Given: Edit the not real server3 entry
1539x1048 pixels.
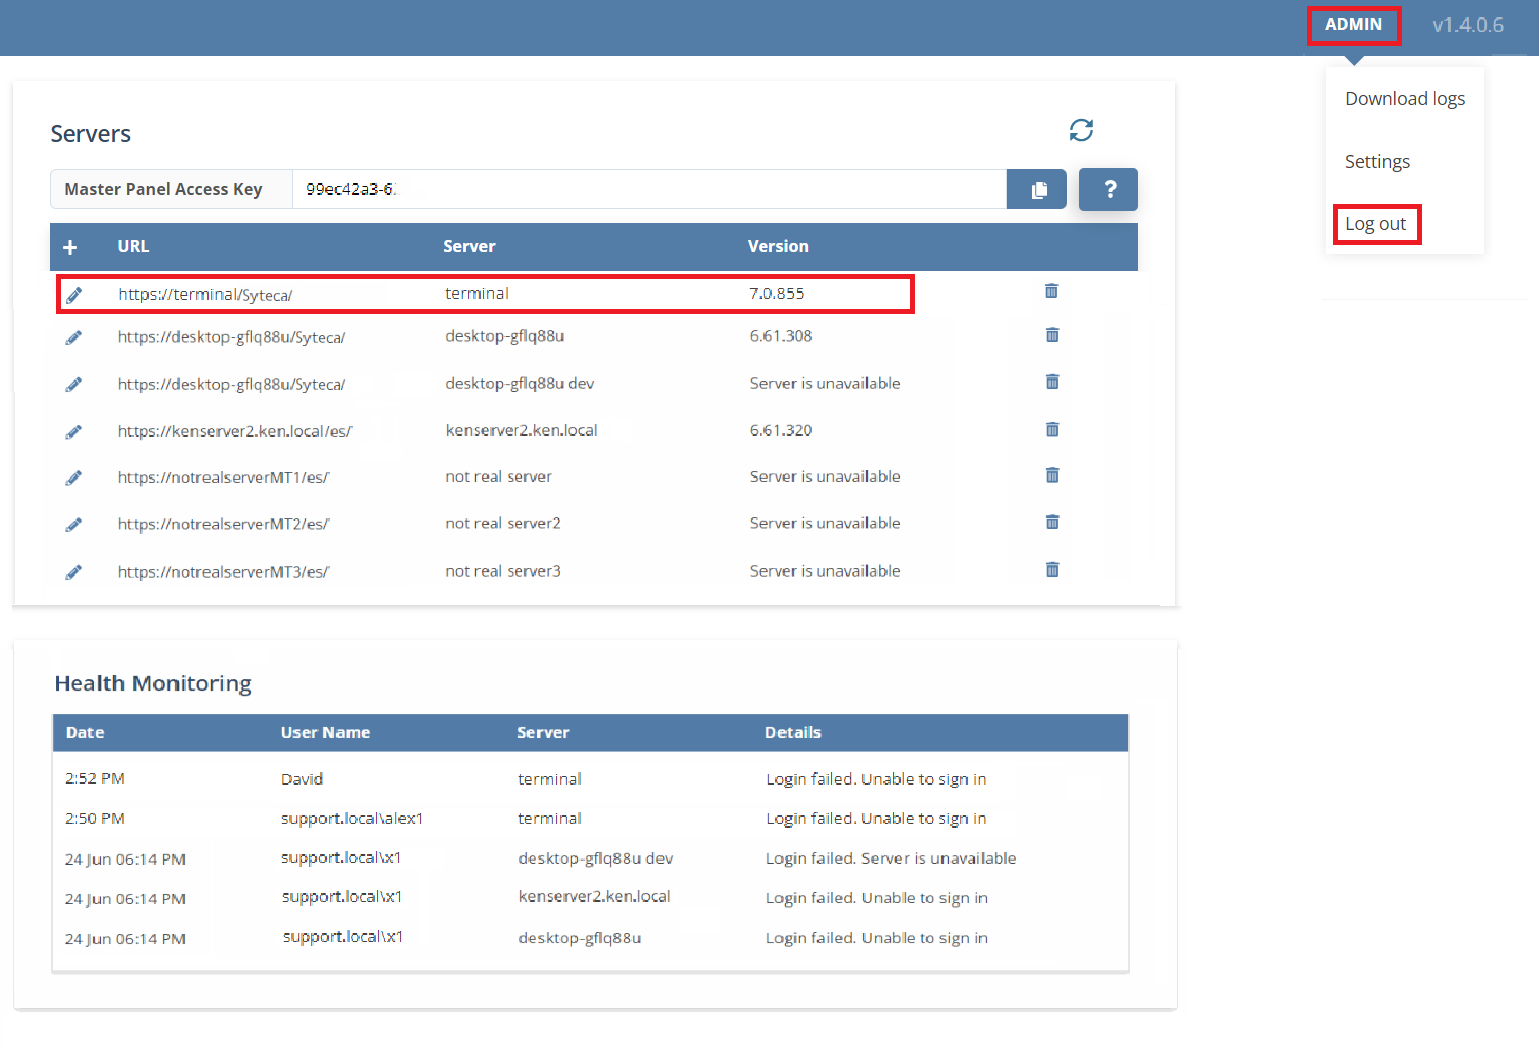Looking at the screenshot, I should point(74,572).
